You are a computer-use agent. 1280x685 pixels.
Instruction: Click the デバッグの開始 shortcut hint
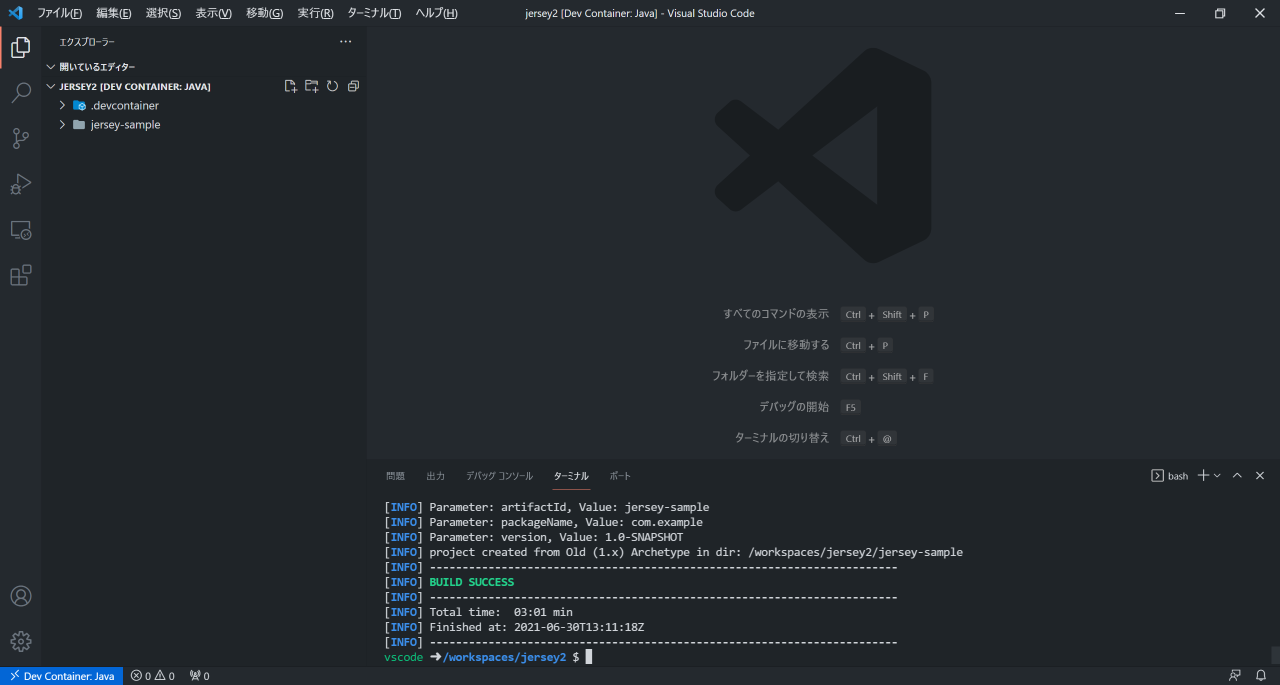tap(810, 407)
